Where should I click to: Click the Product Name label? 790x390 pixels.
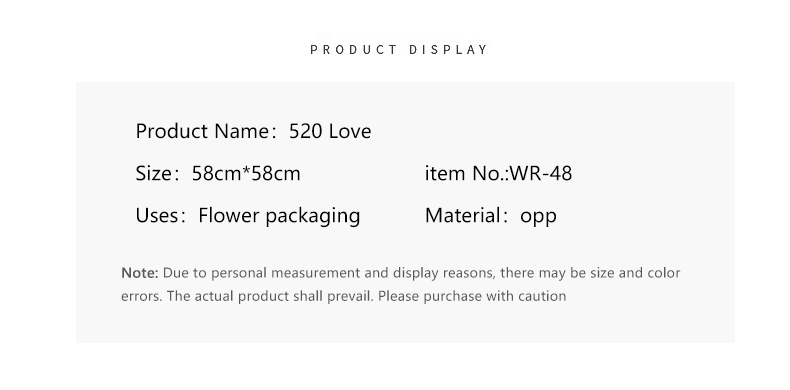(x=204, y=132)
